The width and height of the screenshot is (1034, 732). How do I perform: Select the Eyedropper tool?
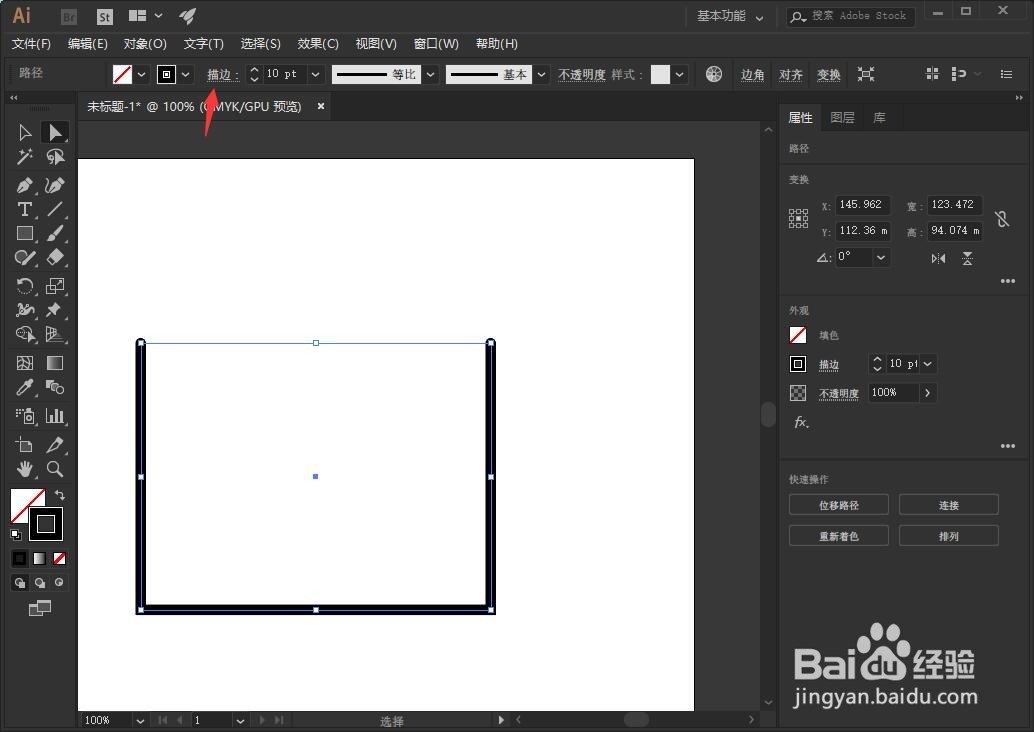24,387
